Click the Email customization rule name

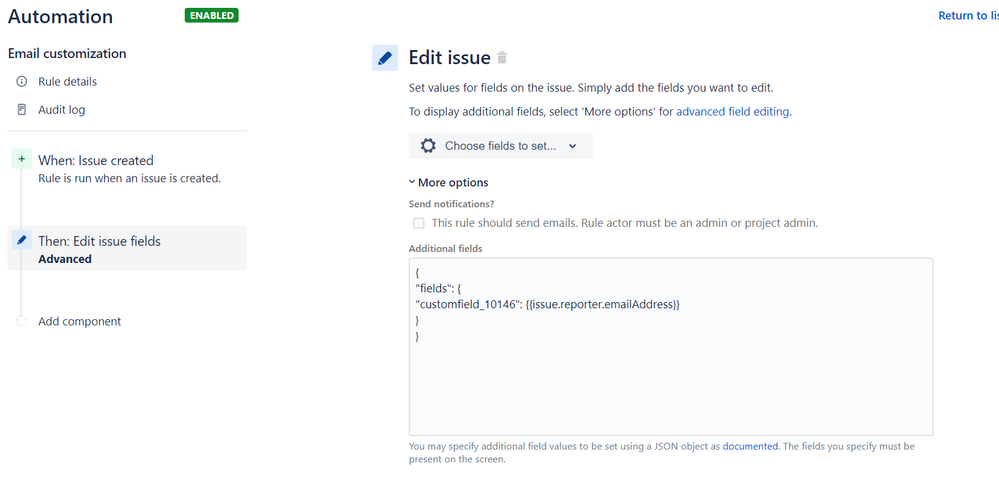[x=67, y=54]
